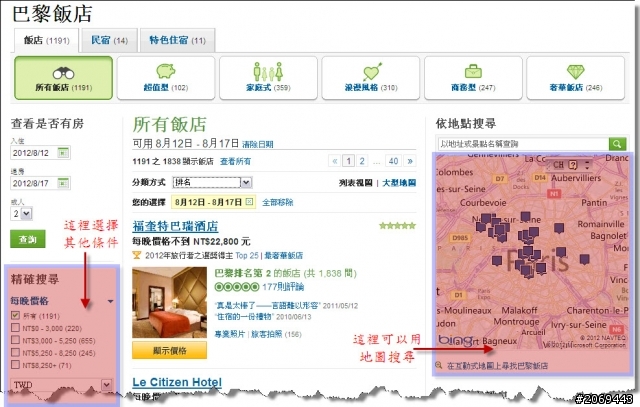Open the 177則評論 reviews link
The height and width of the screenshot is (407, 640).
[283, 287]
